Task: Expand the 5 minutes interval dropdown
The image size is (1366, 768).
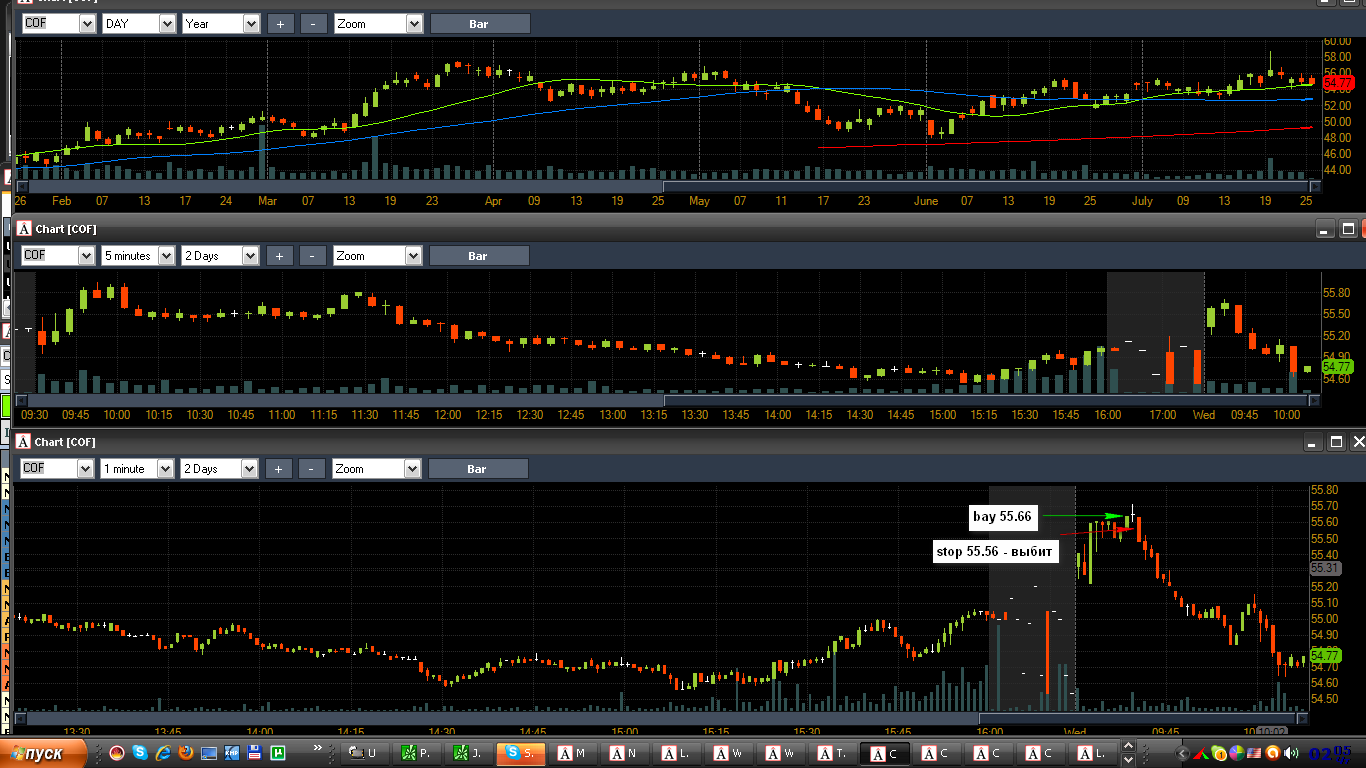Action: tap(138, 255)
